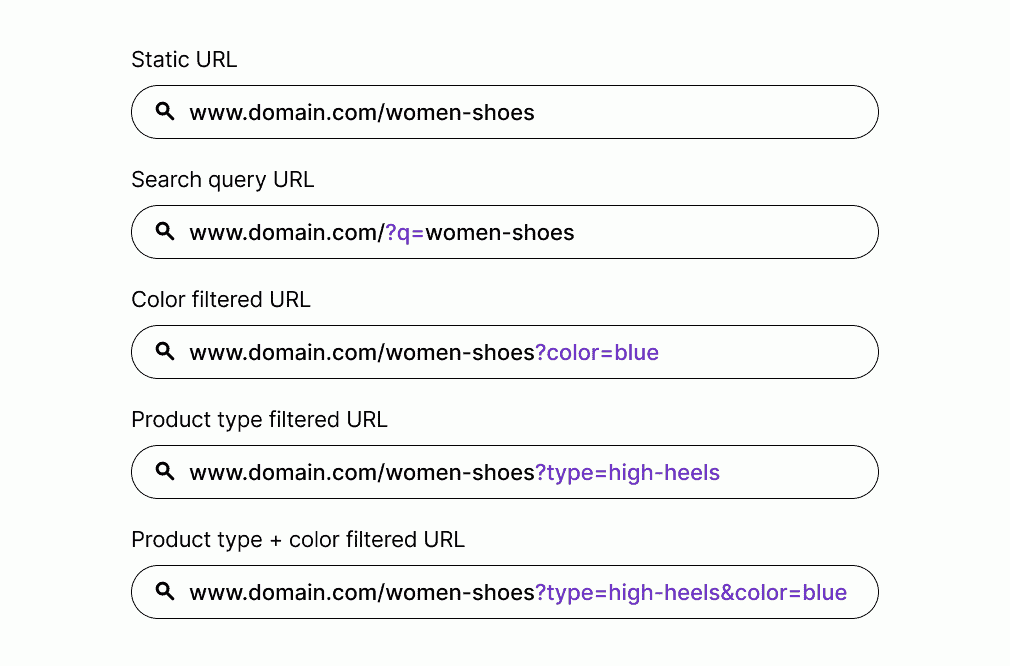
Task: Click magnifier in Product type + color bar
Action: pos(165,591)
